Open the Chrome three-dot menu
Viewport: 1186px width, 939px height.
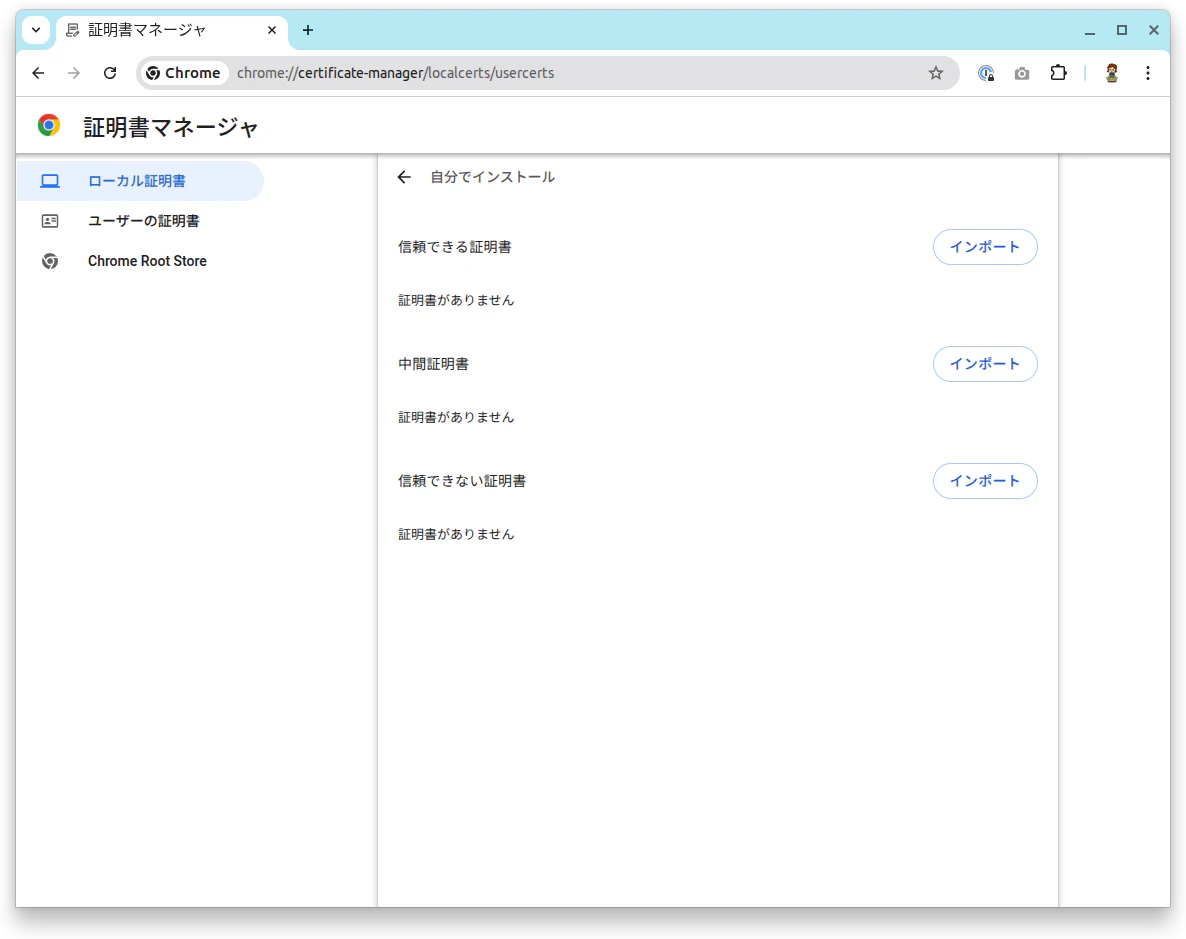click(1147, 73)
